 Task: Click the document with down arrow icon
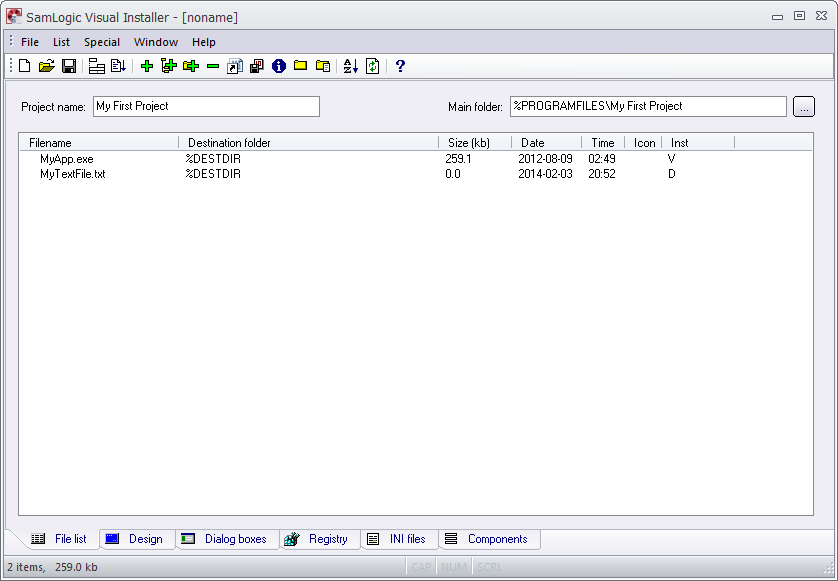118,66
